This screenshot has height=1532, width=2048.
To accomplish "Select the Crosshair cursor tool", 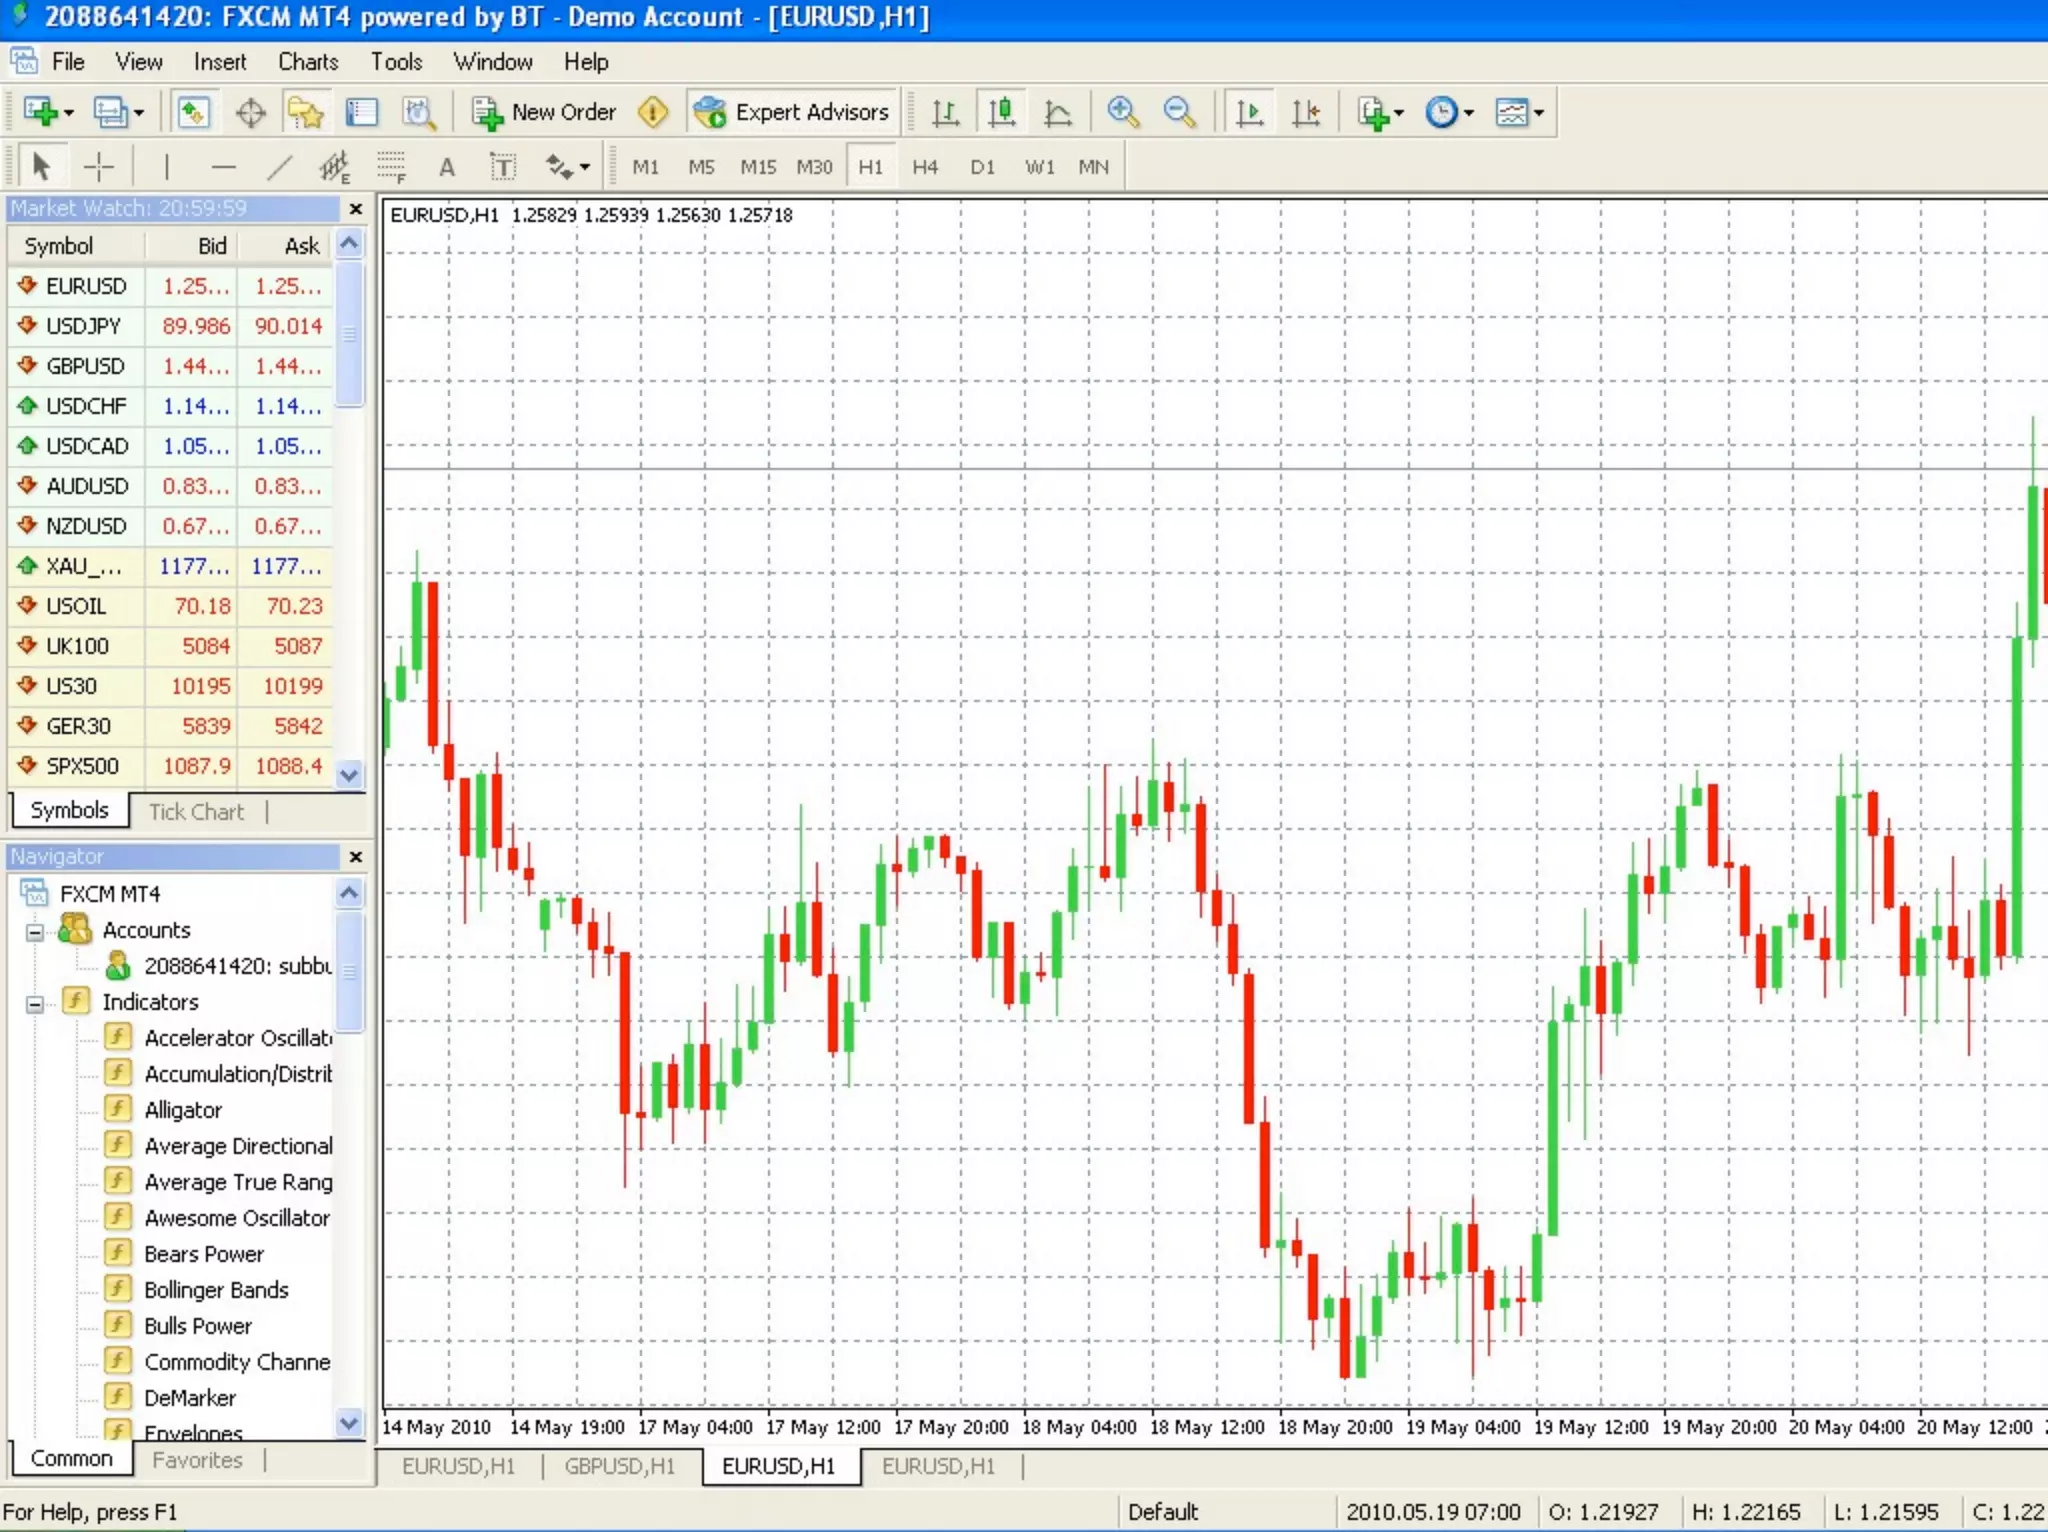I will click(x=98, y=167).
